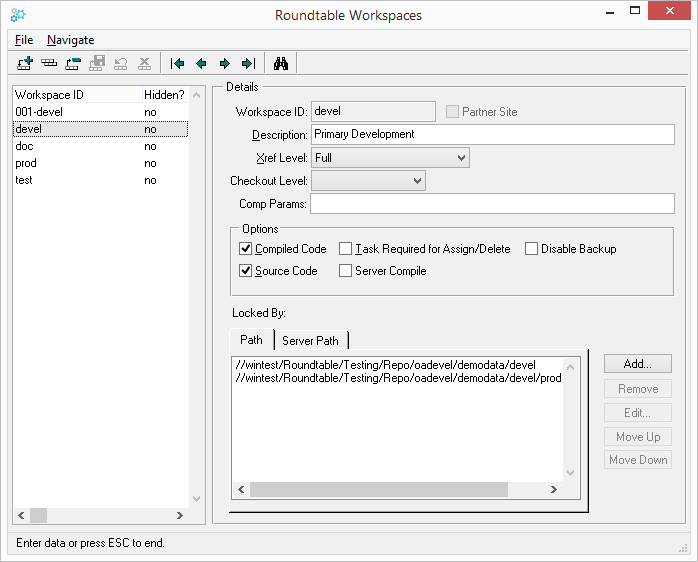698x562 pixels.
Task: Select the 001-devel workspace row
Action: point(101,112)
